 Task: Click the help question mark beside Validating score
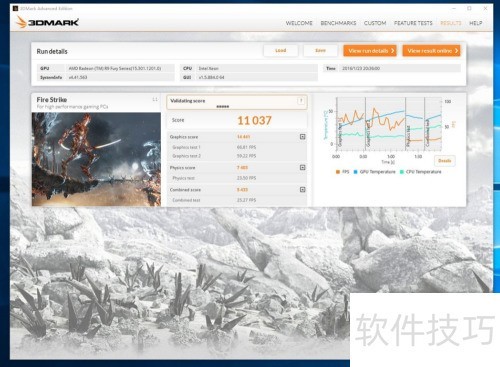[x=301, y=101]
